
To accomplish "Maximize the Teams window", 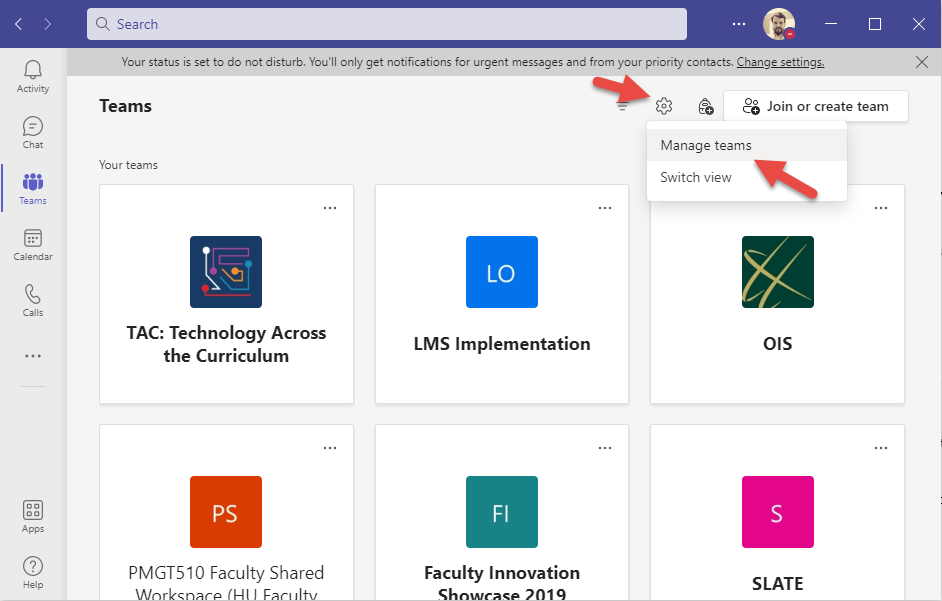I will coord(875,24).
